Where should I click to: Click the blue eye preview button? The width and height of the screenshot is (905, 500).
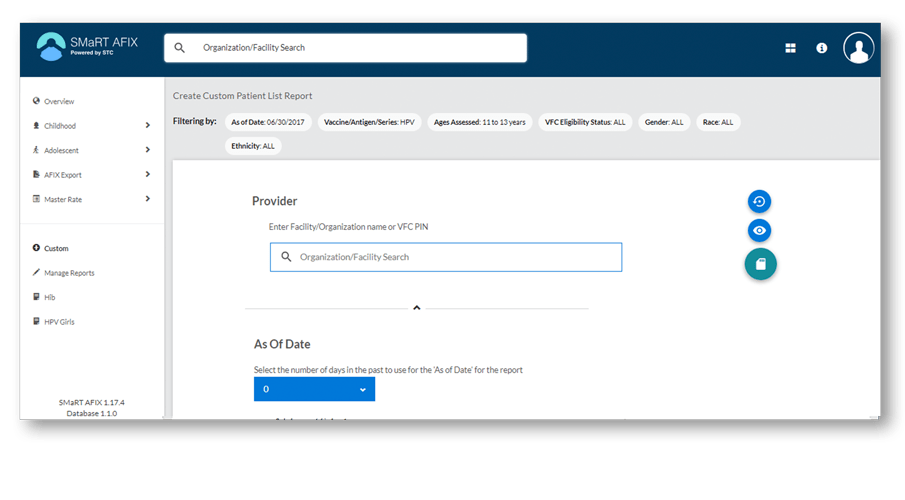coord(759,230)
